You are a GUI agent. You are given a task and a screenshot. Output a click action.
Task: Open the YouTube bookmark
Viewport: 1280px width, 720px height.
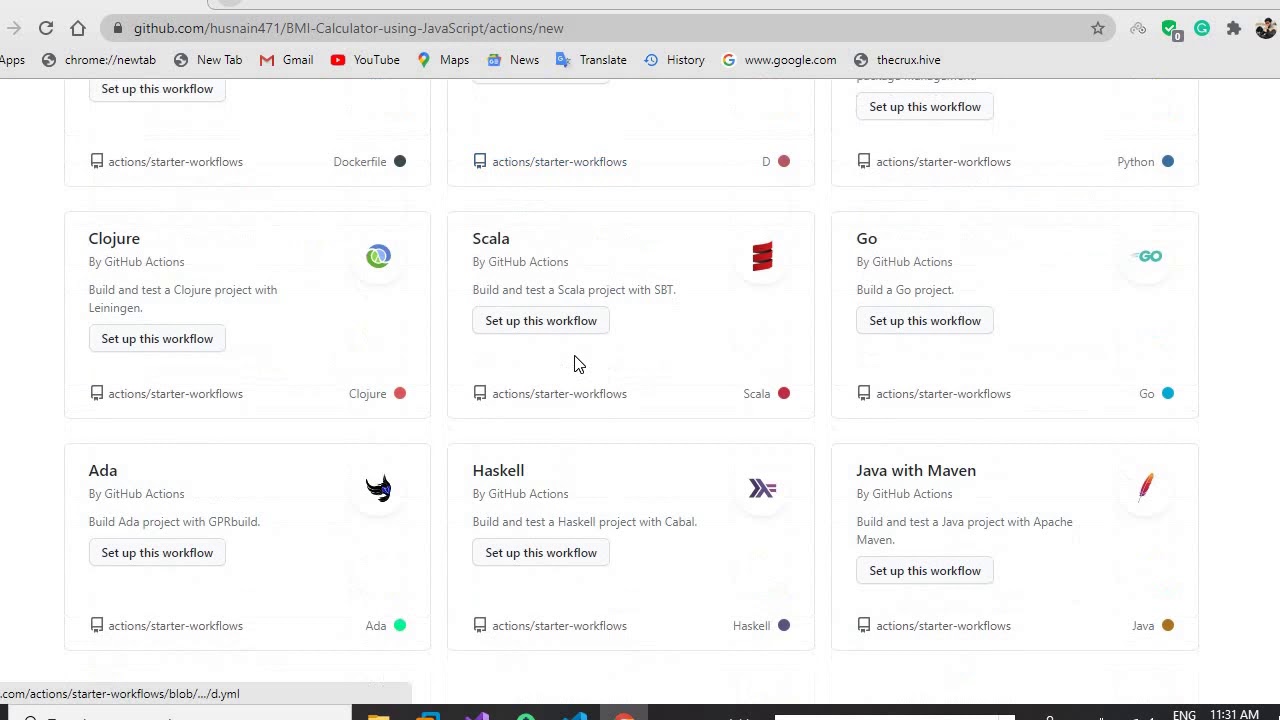pos(365,60)
